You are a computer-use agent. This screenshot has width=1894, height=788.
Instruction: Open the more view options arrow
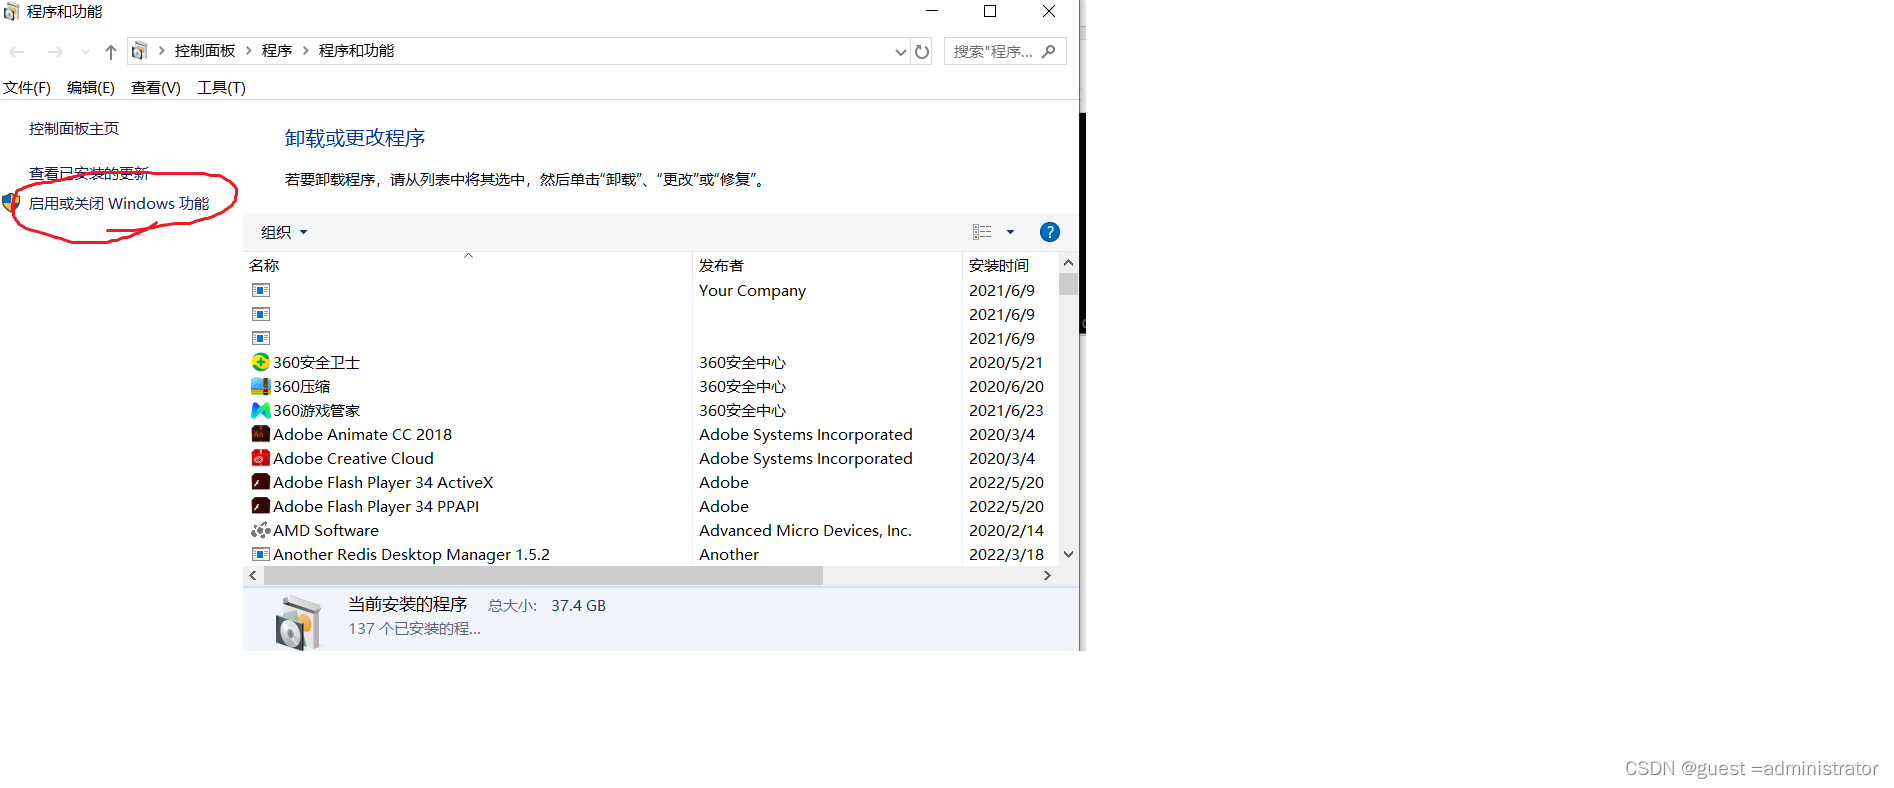(x=1010, y=232)
